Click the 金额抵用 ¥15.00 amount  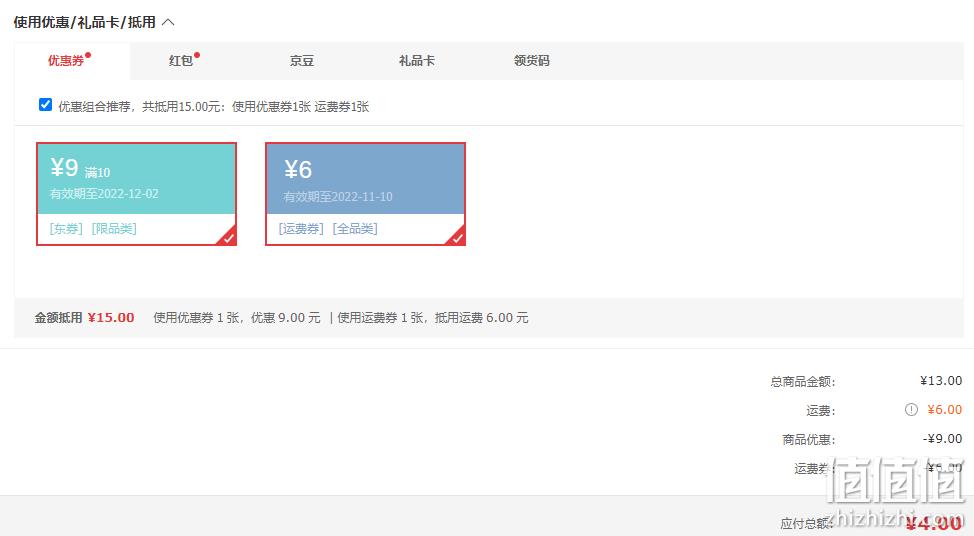111,317
